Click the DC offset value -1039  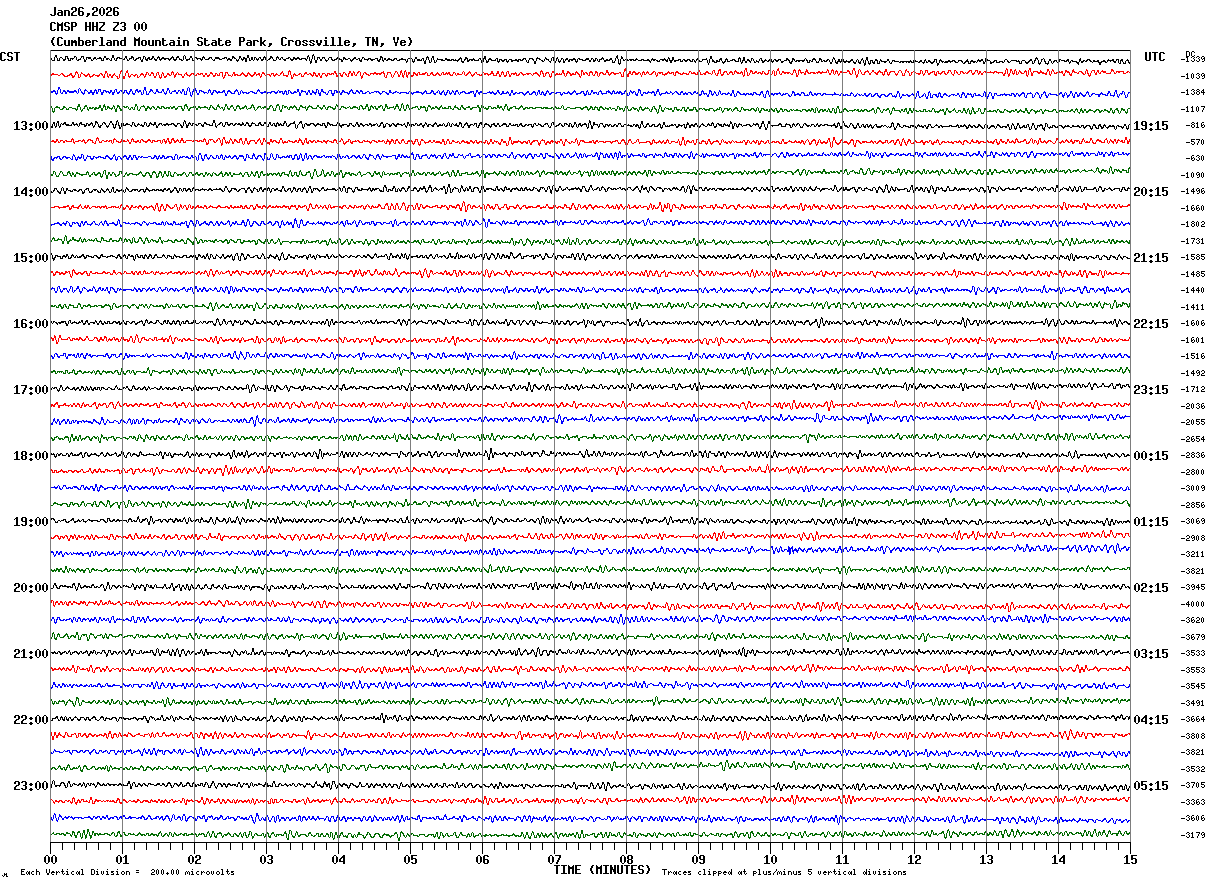pos(1194,76)
